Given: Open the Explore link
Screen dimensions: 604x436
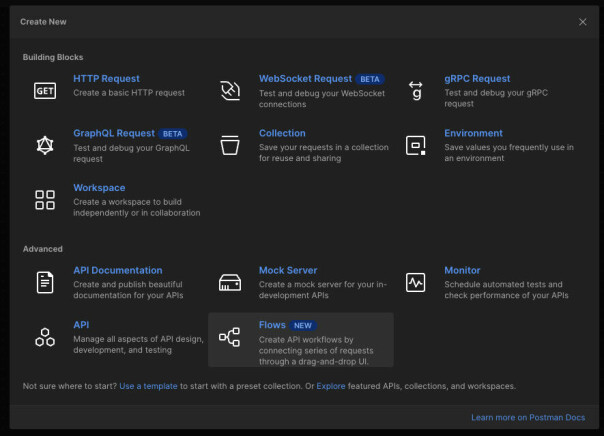Looking at the screenshot, I should pos(331,386).
